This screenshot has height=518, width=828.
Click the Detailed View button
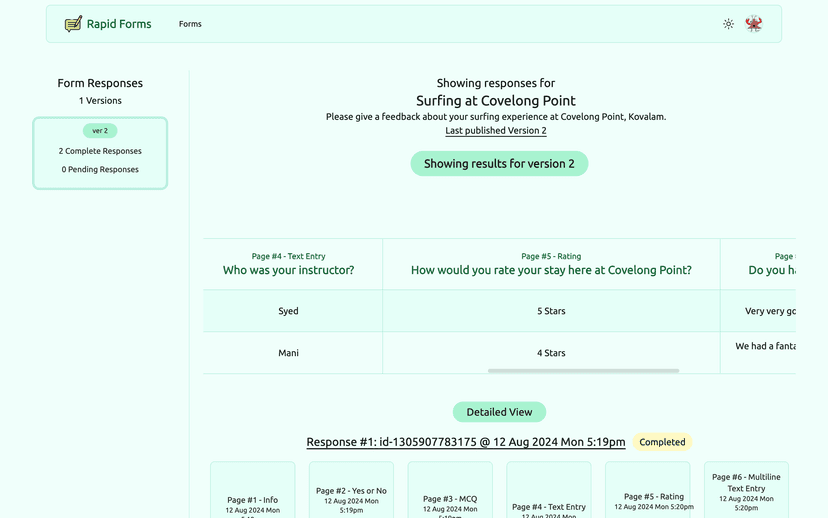click(499, 412)
